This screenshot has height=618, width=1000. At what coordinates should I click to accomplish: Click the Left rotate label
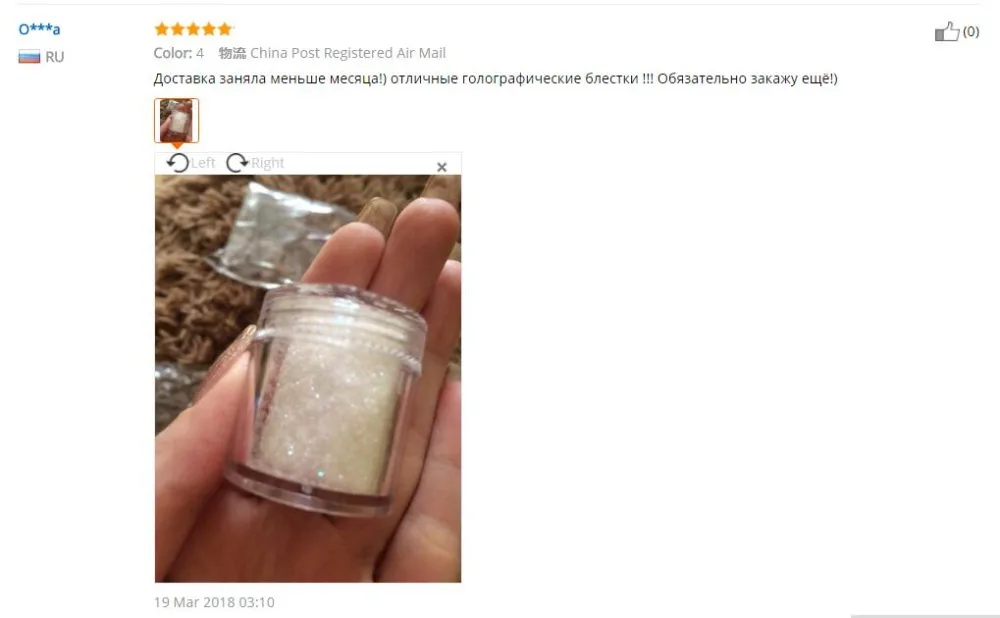pos(203,163)
